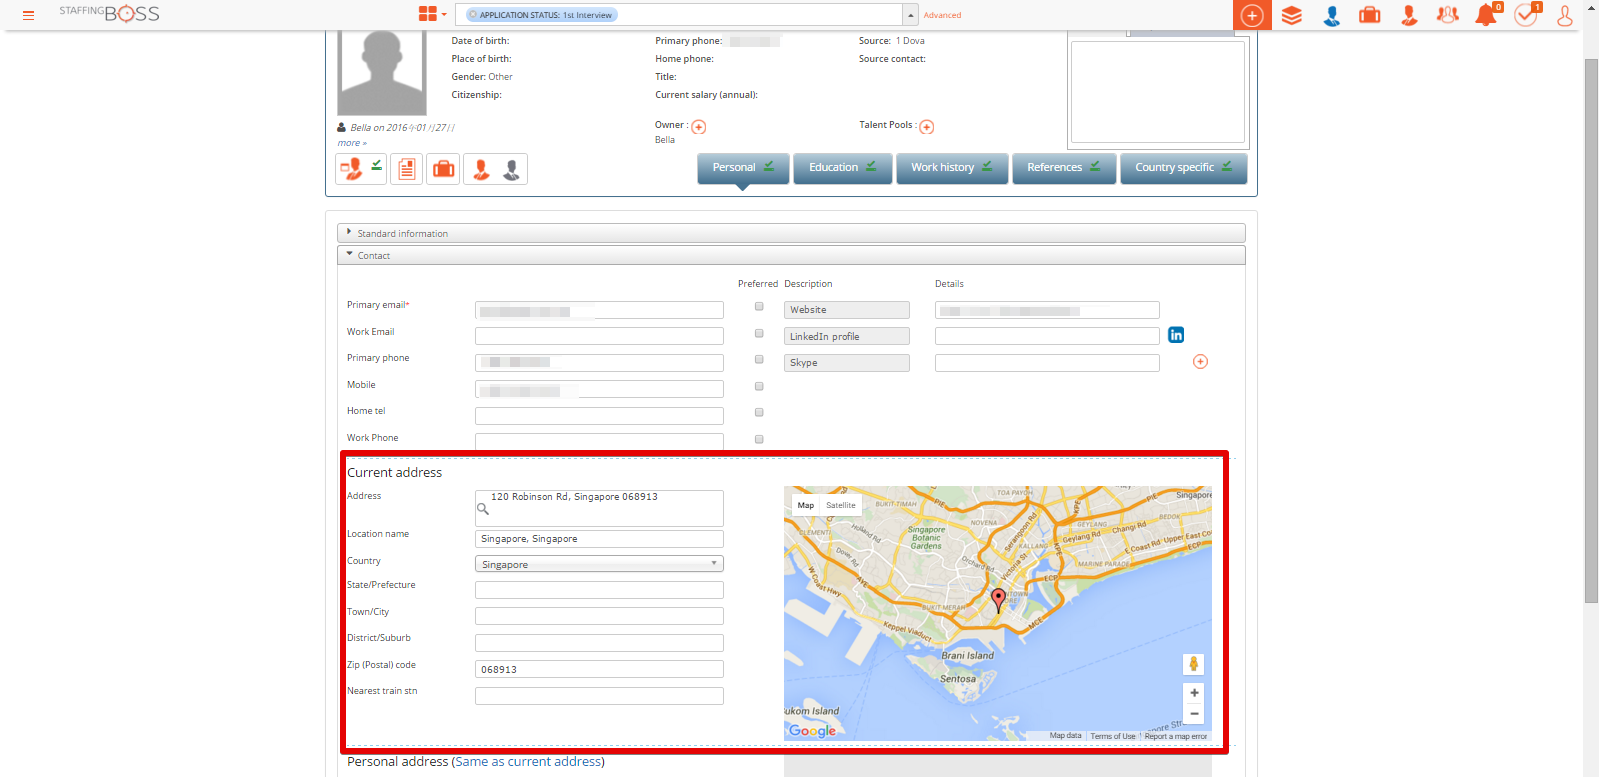
Task: Open the orange grid view selector
Action: 432,14
